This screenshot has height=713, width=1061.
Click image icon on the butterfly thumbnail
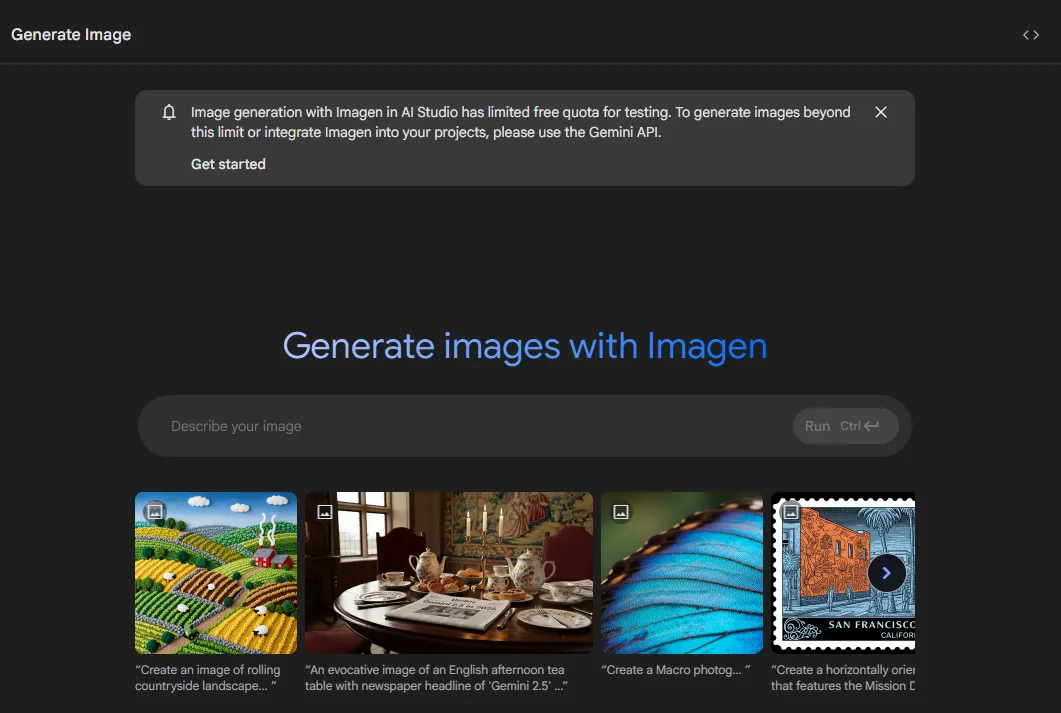point(621,512)
